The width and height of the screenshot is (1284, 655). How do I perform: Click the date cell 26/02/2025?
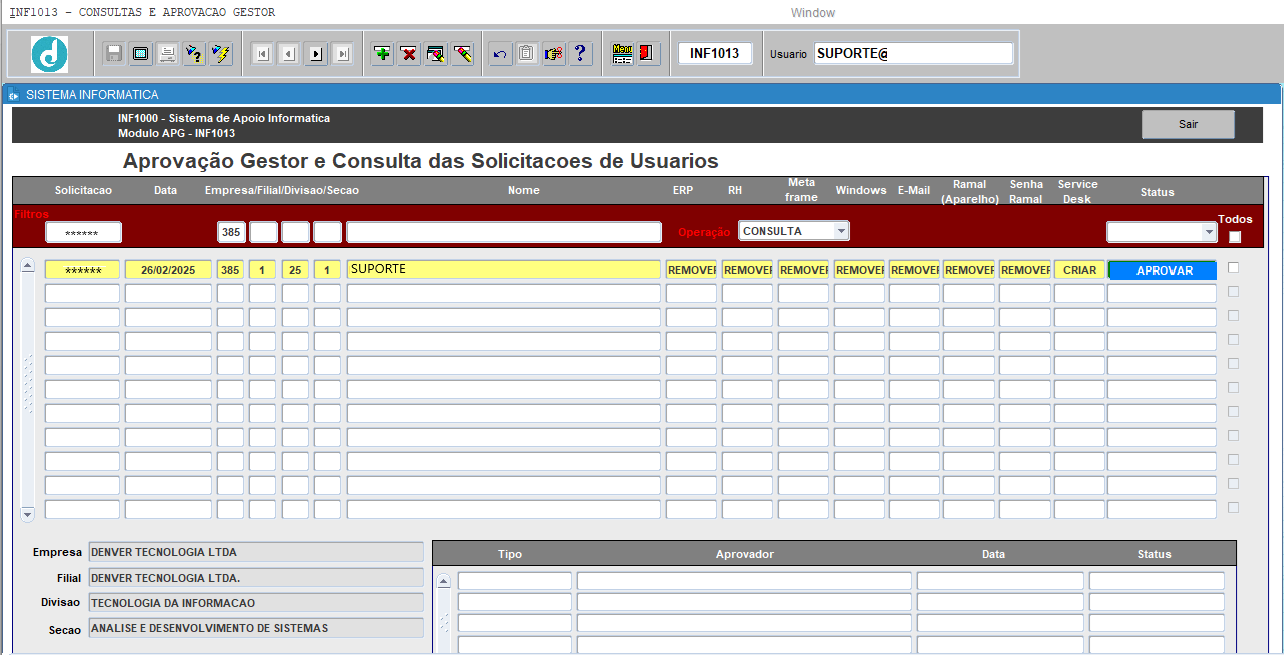tap(168, 270)
